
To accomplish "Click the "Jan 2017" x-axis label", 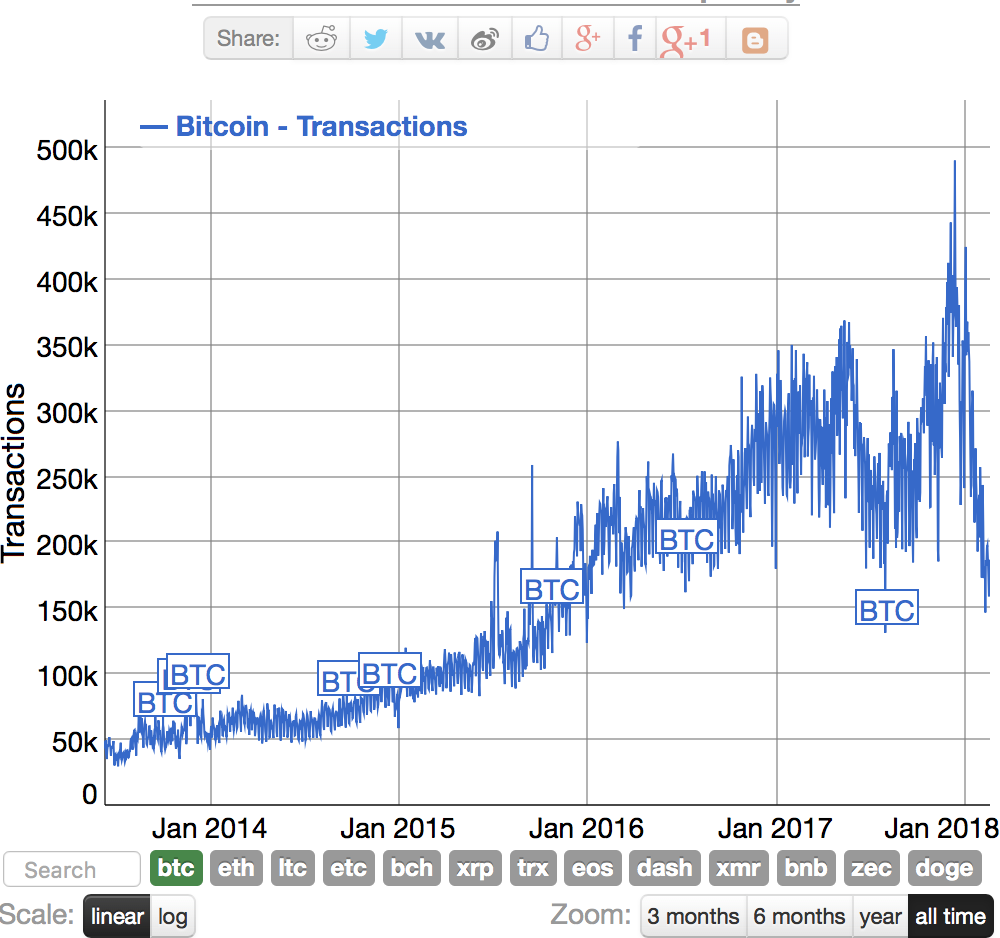I will coord(776,828).
